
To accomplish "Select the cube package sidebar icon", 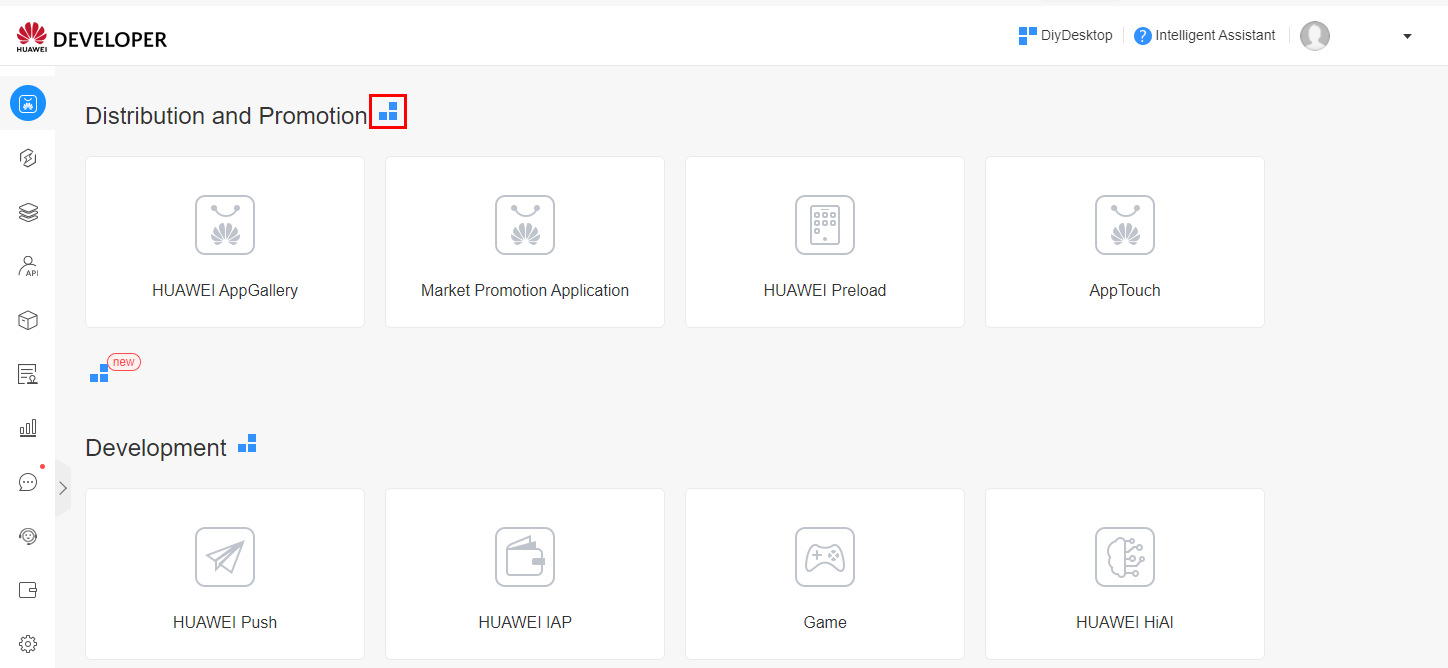I will (x=28, y=320).
